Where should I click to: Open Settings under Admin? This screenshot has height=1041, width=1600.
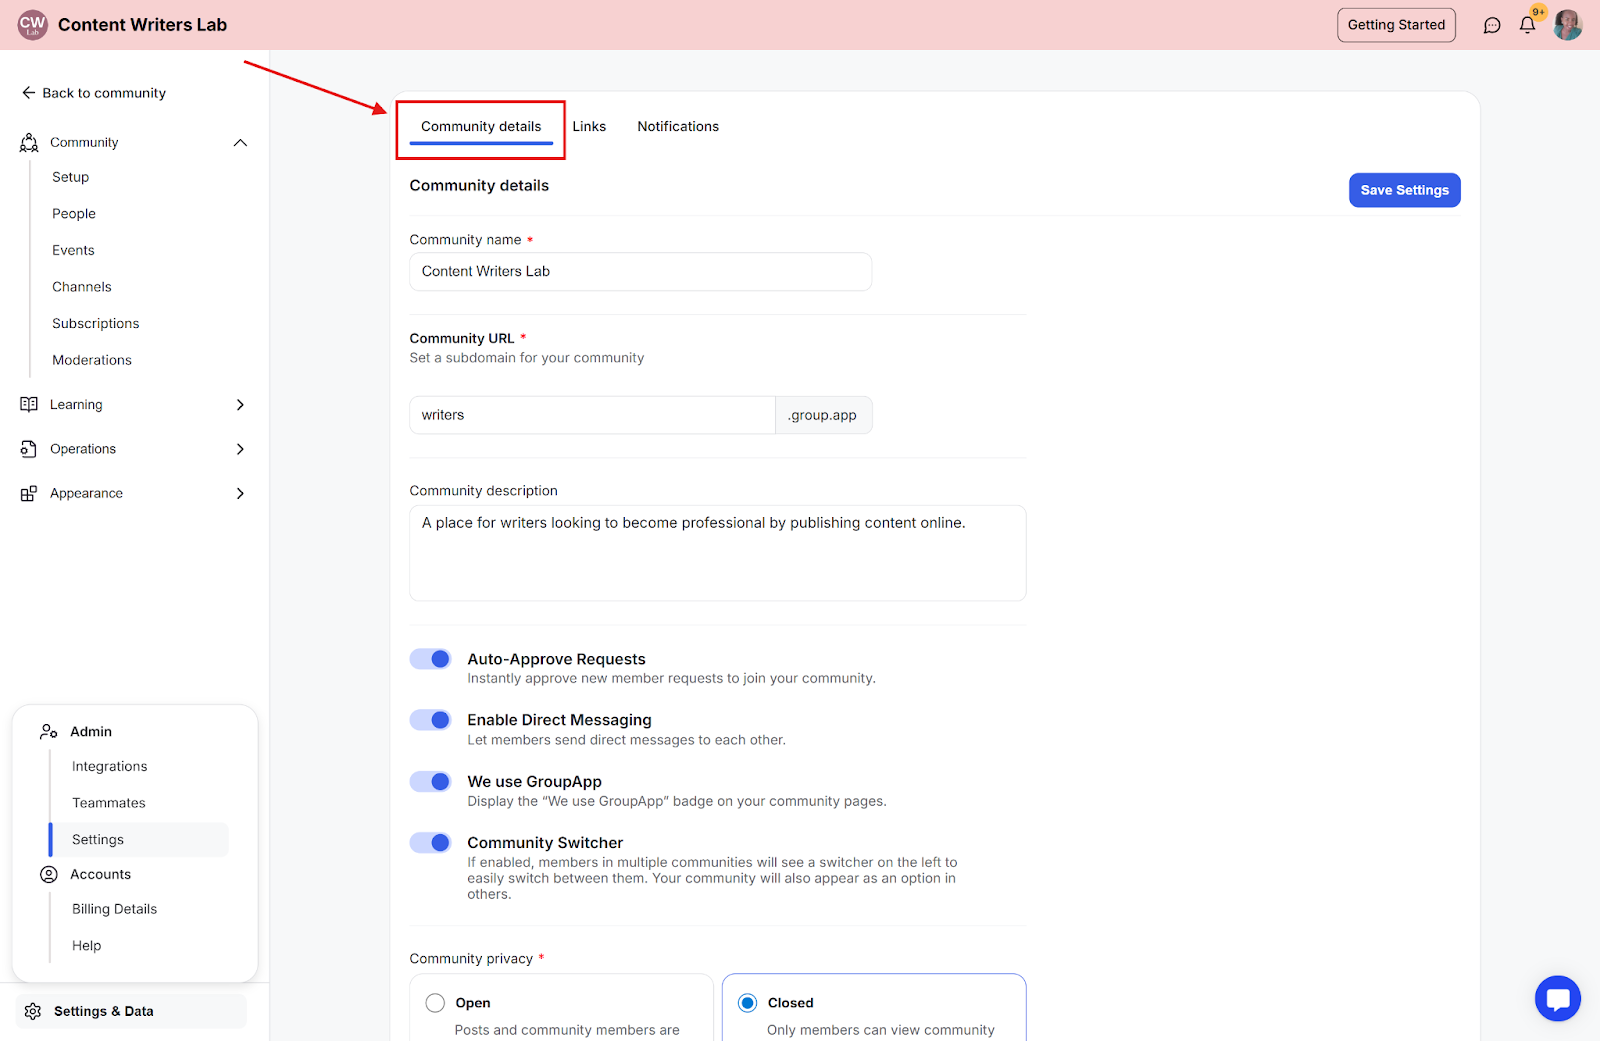point(139,840)
